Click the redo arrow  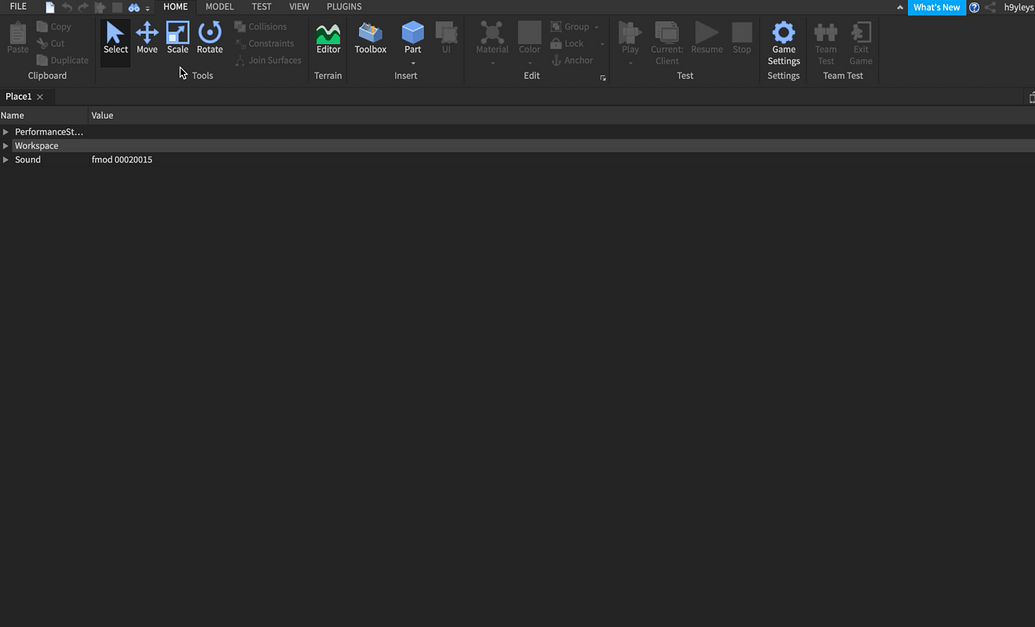pyautogui.click(x=83, y=7)
